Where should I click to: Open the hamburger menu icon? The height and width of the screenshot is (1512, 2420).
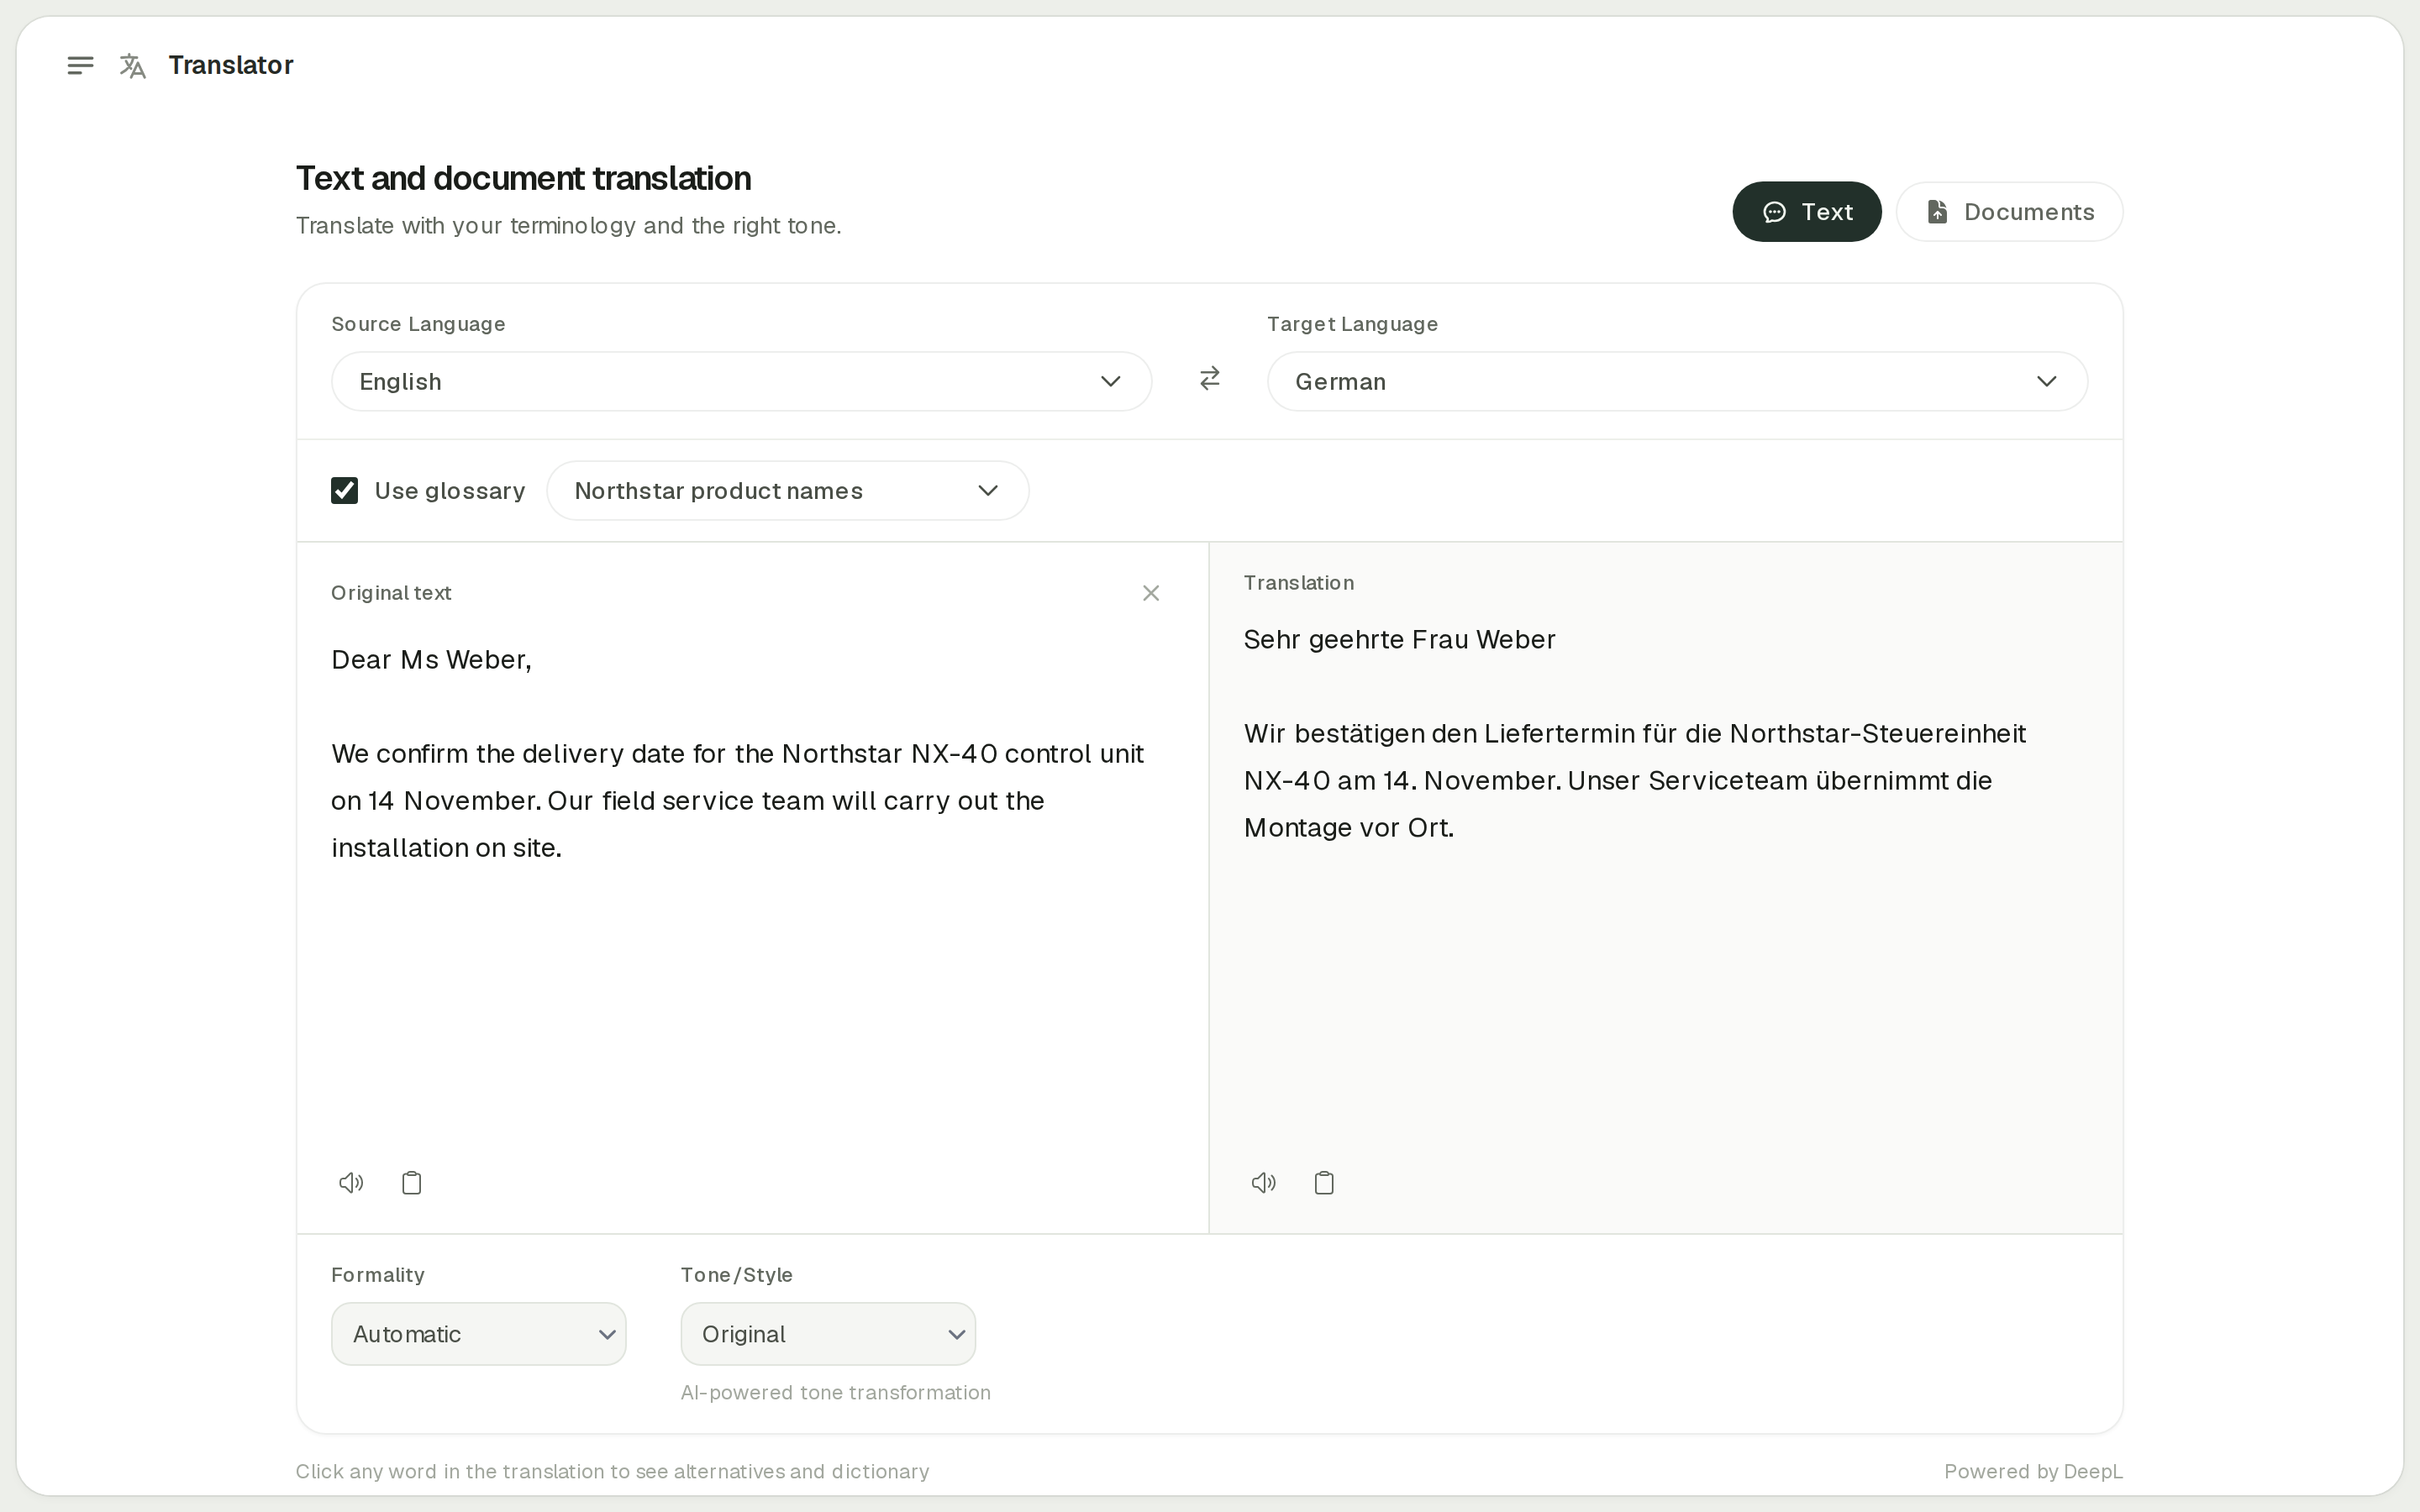[x=80, y=65]
